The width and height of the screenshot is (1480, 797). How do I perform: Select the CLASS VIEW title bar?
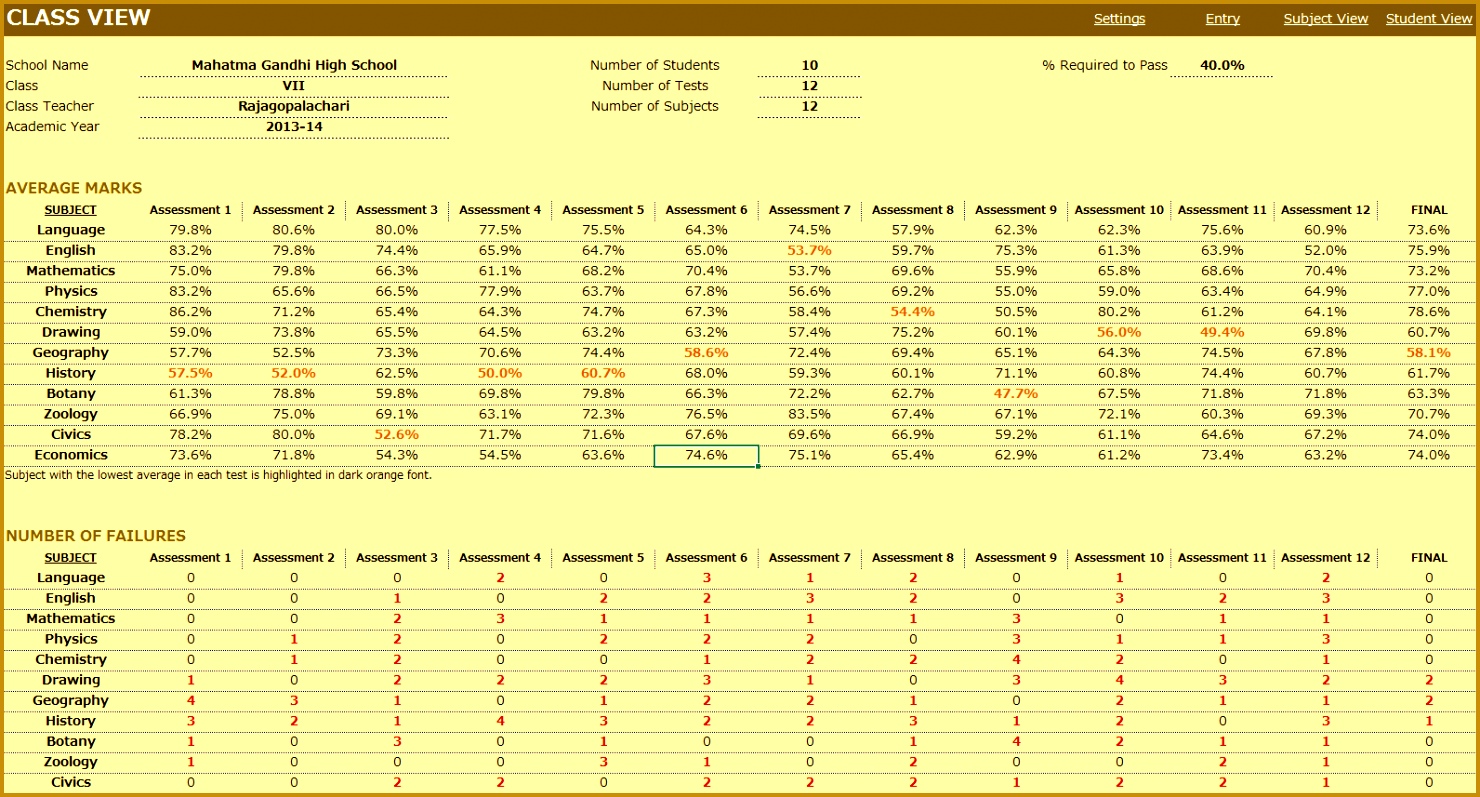point(77,17)
